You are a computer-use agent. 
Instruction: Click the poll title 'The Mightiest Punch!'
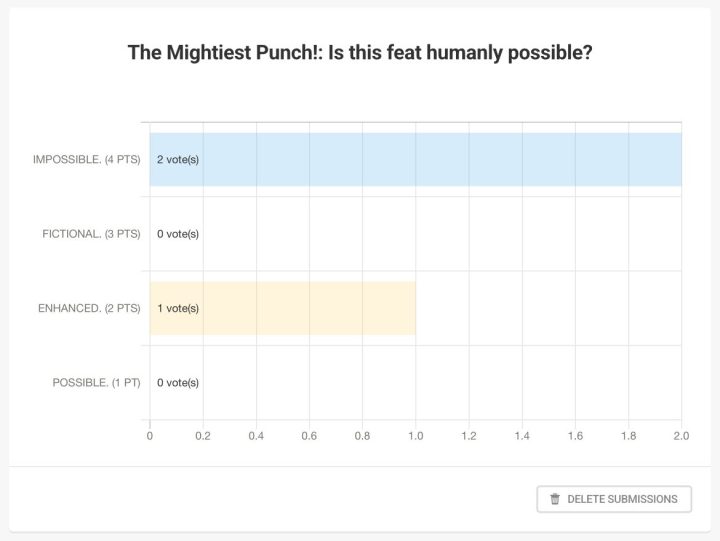tap(225, 52)
